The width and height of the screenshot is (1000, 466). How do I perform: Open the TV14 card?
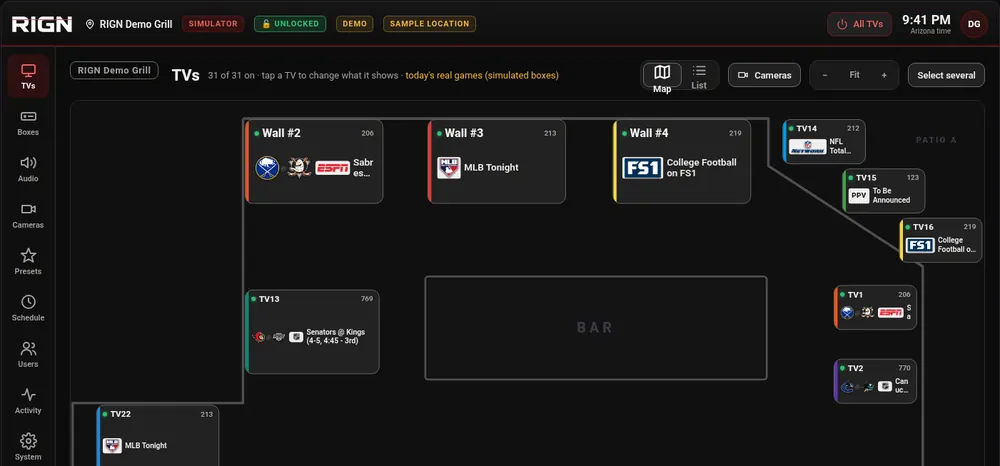(x=824, y=142)
